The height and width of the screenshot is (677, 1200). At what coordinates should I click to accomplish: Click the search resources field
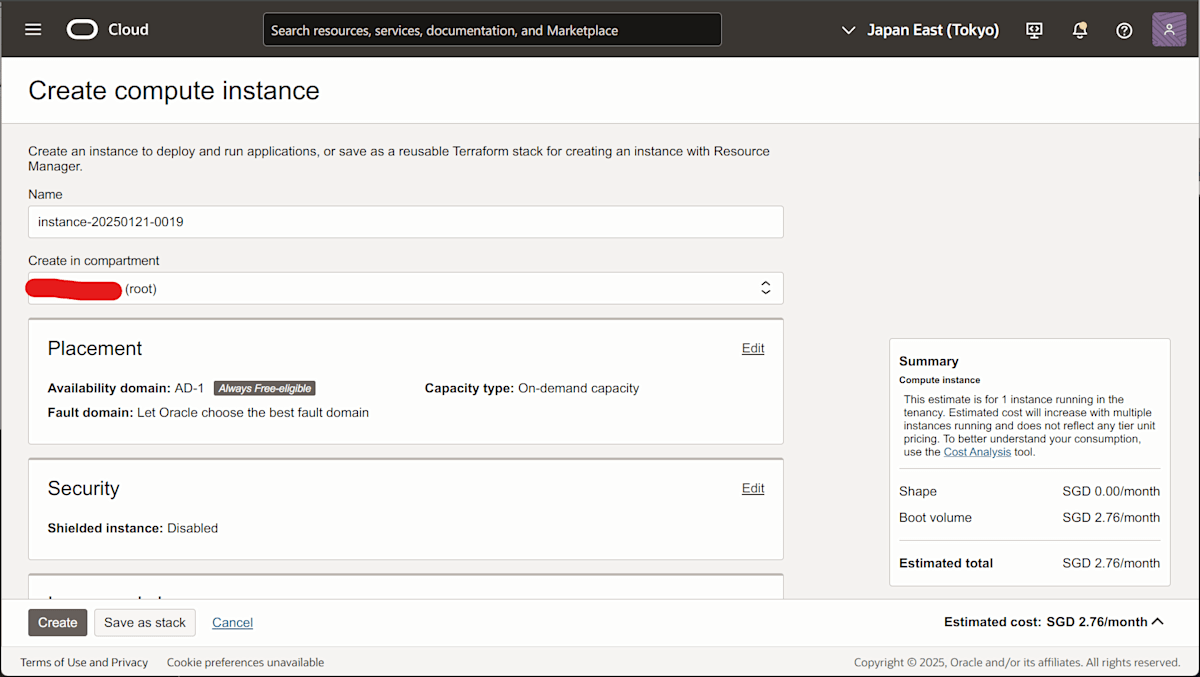coord(492,30)
